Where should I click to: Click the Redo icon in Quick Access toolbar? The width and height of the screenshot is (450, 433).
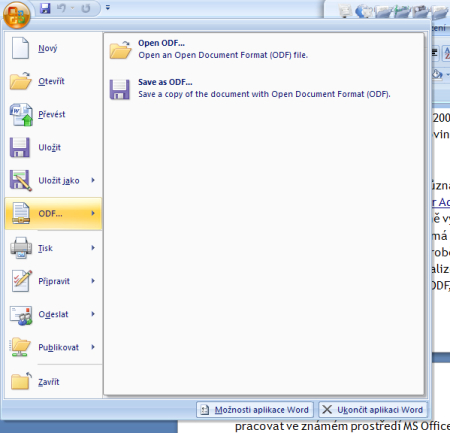(86, 8)
